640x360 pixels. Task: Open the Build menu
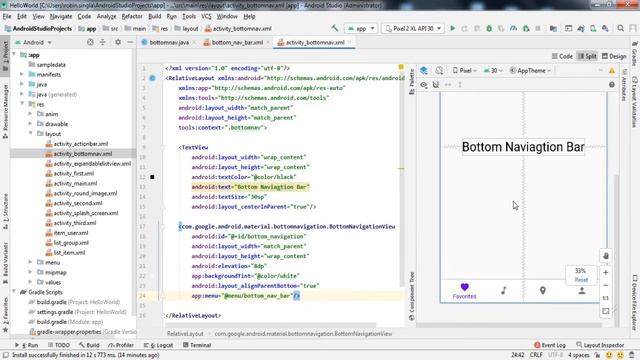coord(154,16)
